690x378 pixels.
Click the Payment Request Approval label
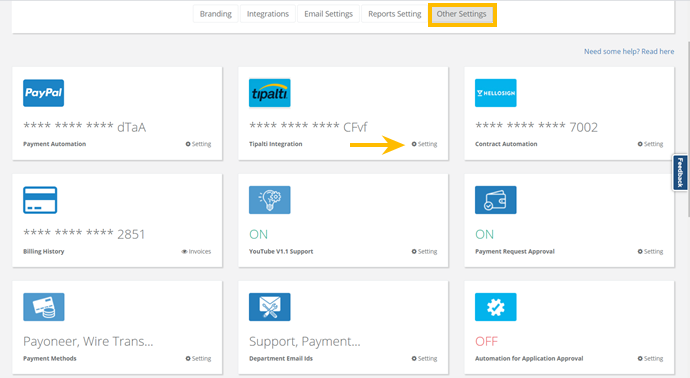coord(515,251)
